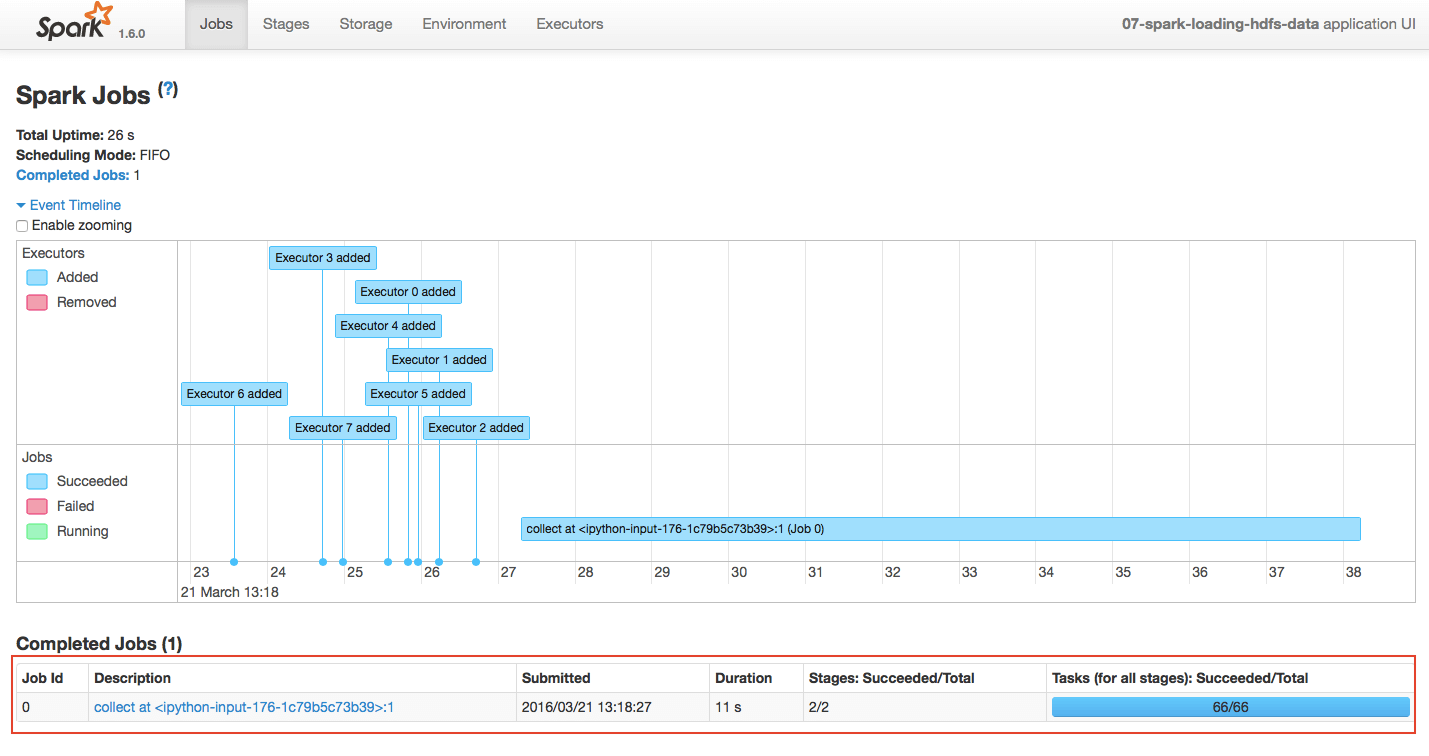Click the 66/66 tasks progress bar

click(1230, 707)
